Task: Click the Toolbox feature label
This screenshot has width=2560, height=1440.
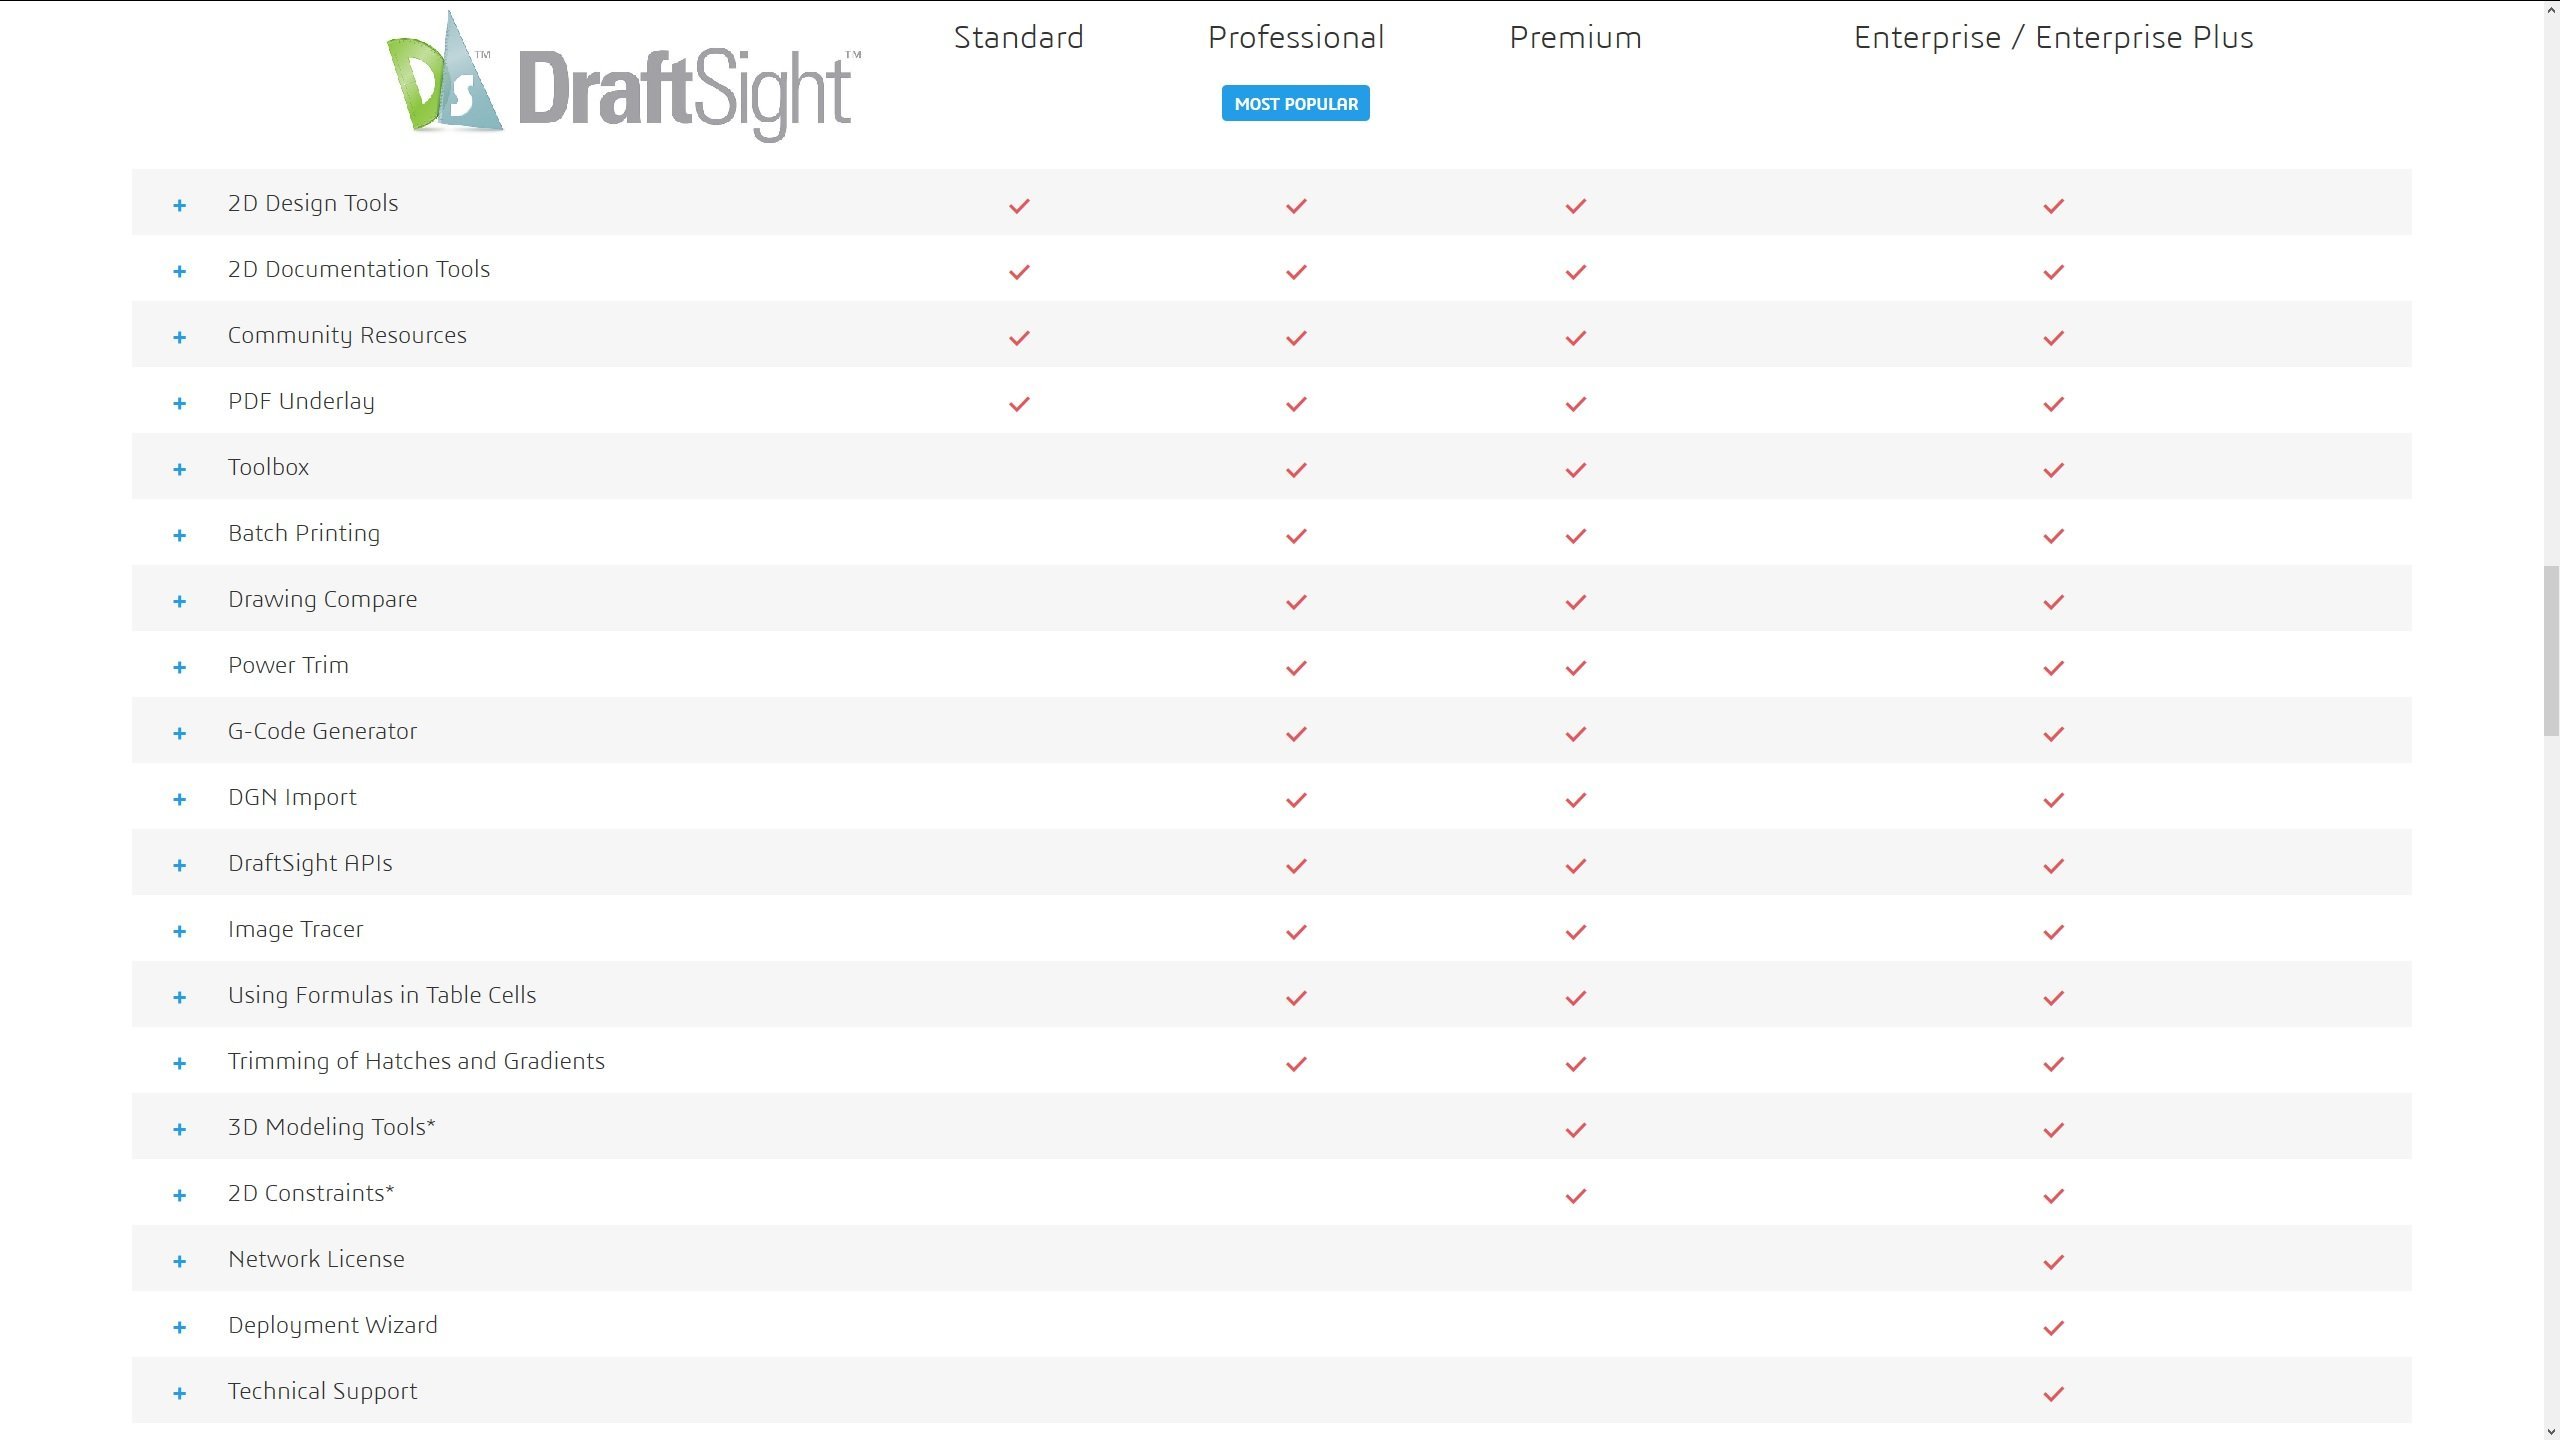Action: coord(268,467)
